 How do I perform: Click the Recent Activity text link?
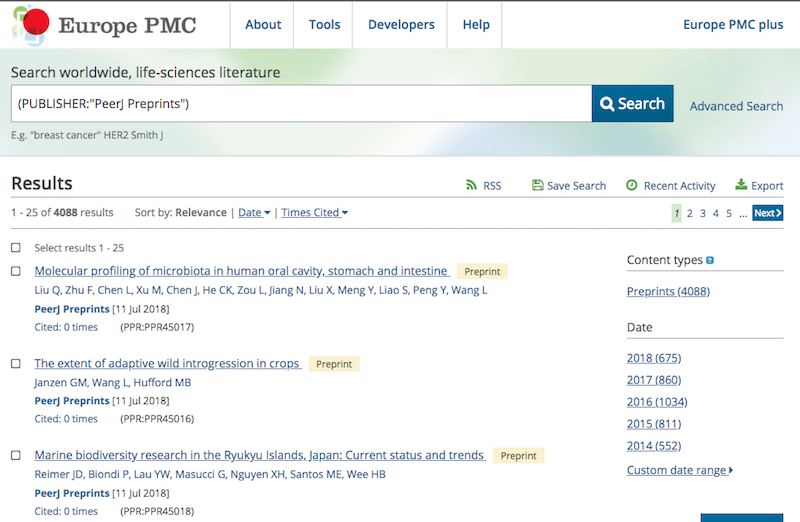tap(680, 186)
